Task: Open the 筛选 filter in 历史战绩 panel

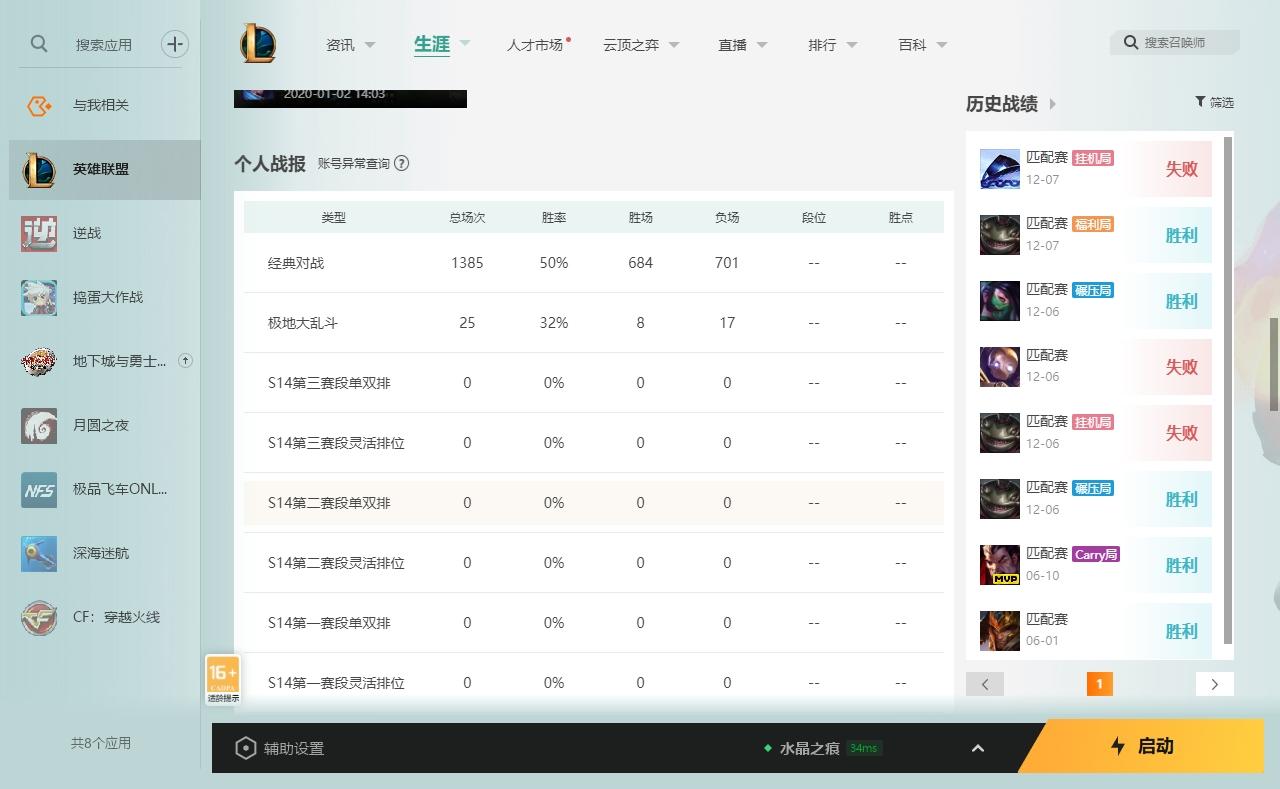Action: tap(1214, 102)
